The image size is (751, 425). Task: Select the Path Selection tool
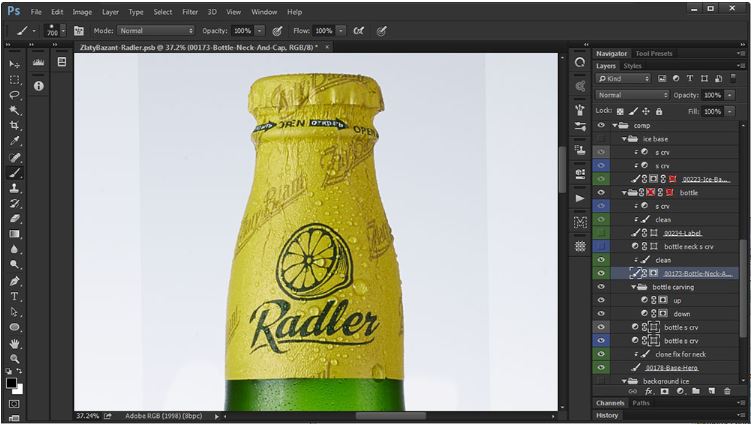(x=14, y=312)
